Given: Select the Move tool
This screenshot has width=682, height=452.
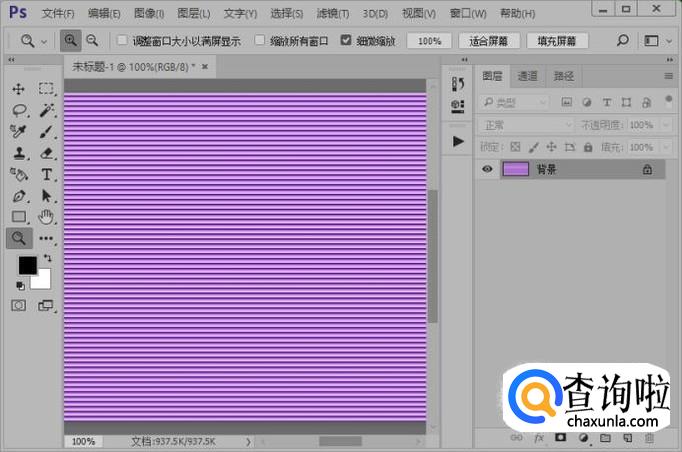Looking at the screenshot, I should (19, 89).
